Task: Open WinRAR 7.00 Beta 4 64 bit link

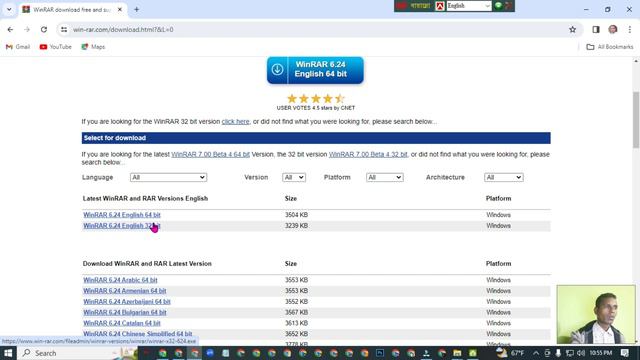Action: (211, 154)
